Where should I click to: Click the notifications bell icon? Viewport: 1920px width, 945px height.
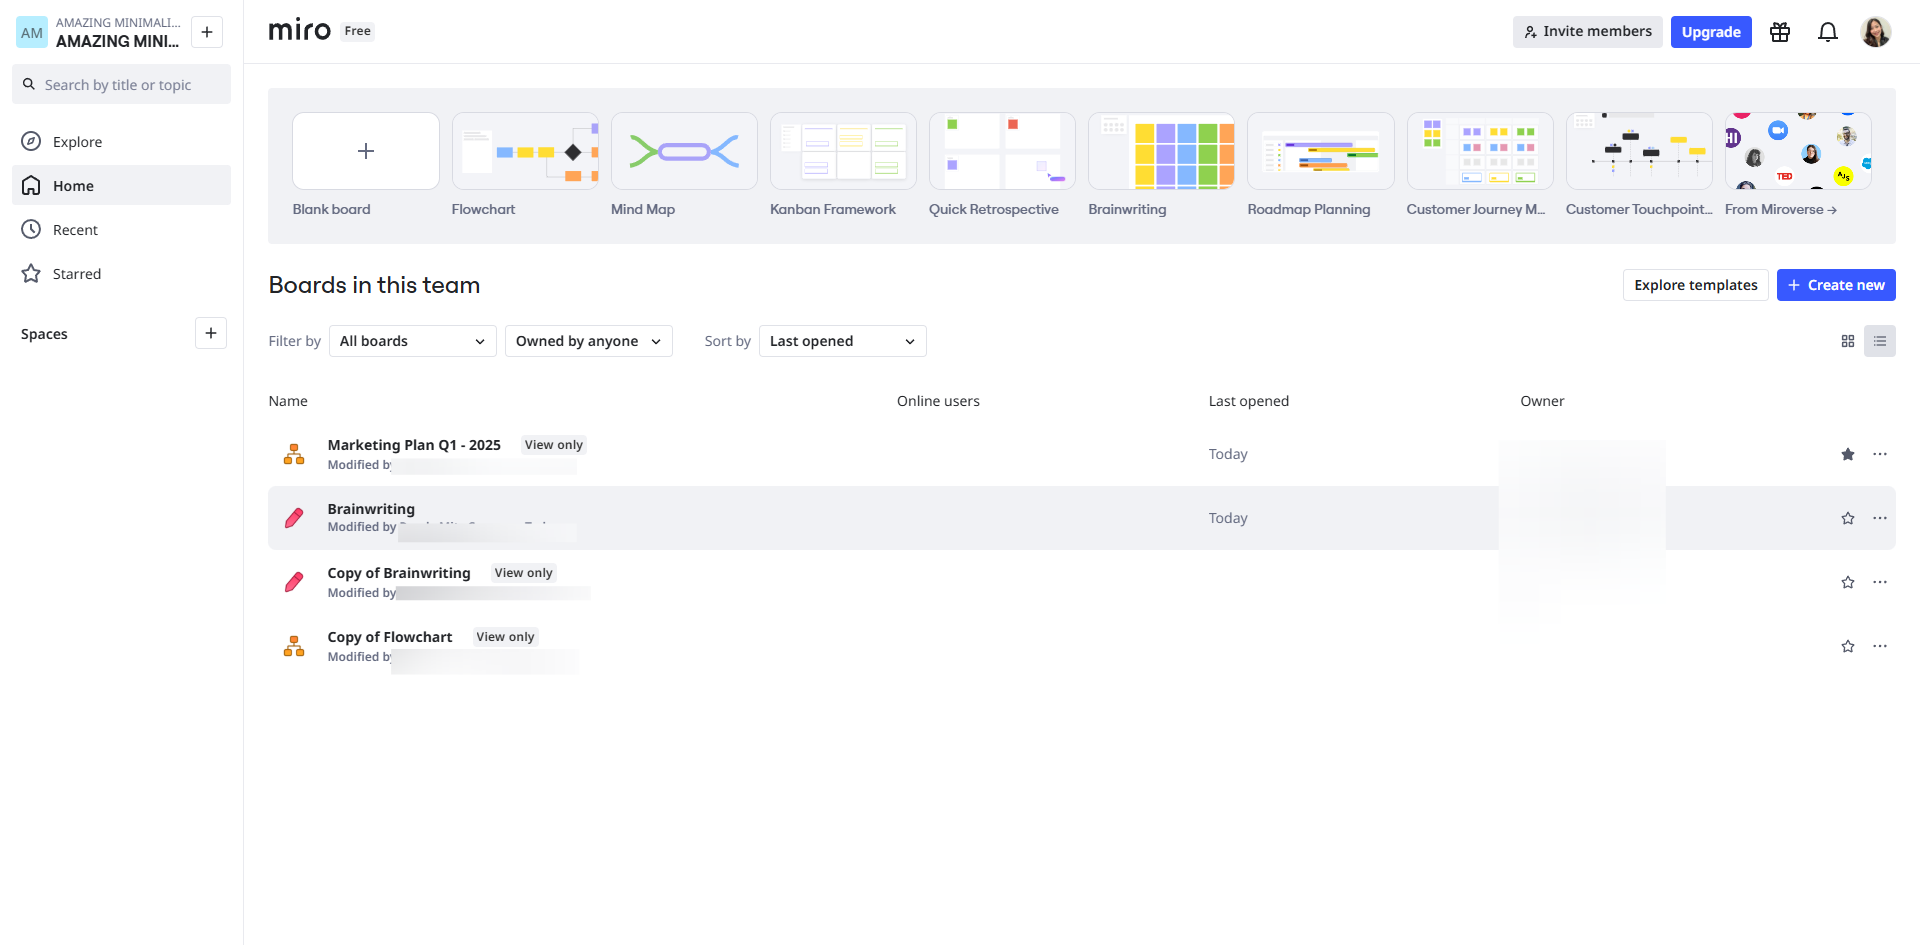click(1827, 32)
